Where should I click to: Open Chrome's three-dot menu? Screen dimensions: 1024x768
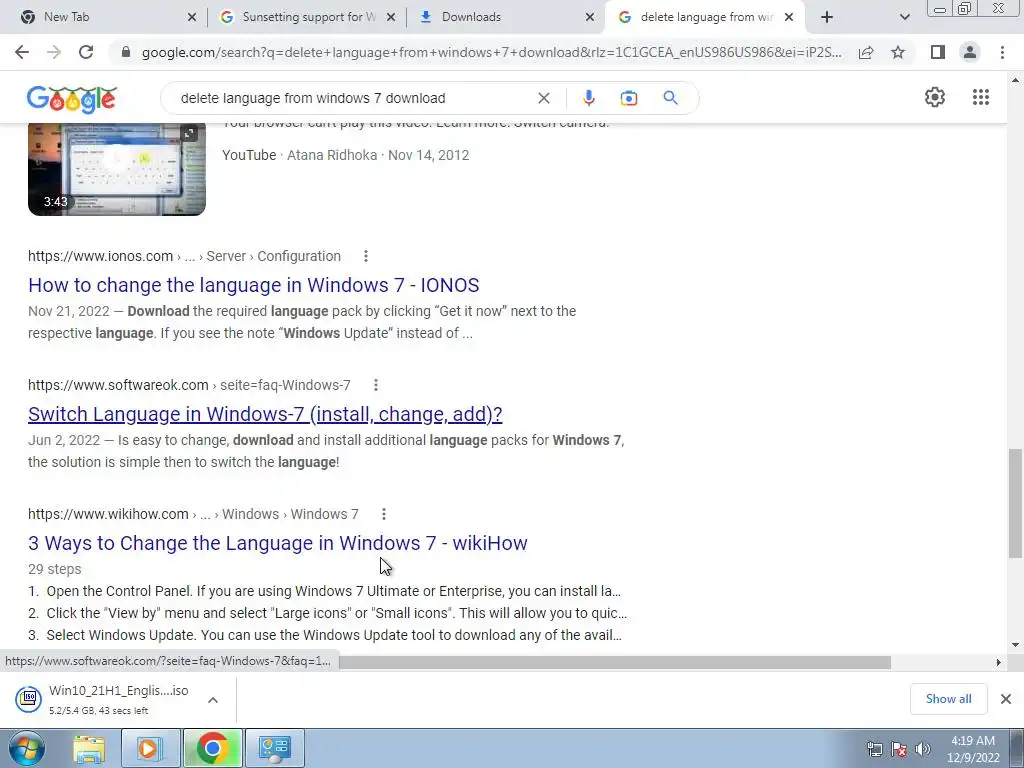1002,52
